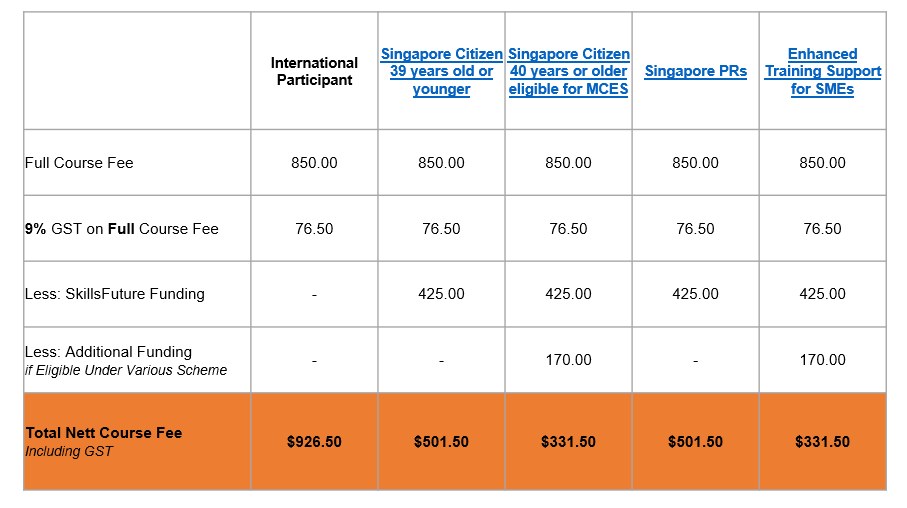
Task: Select the Less: SkillsFuture Funding row label
Action: click(114, 294)
